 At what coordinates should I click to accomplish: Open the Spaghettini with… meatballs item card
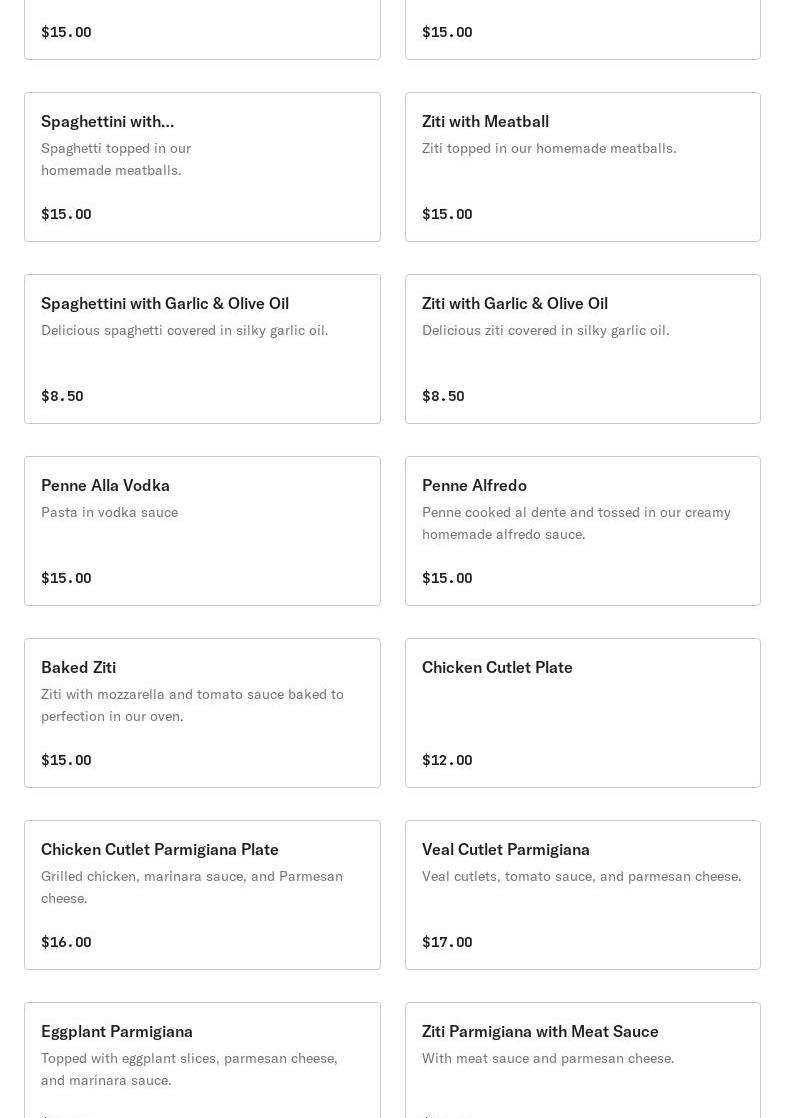[202, 167]
